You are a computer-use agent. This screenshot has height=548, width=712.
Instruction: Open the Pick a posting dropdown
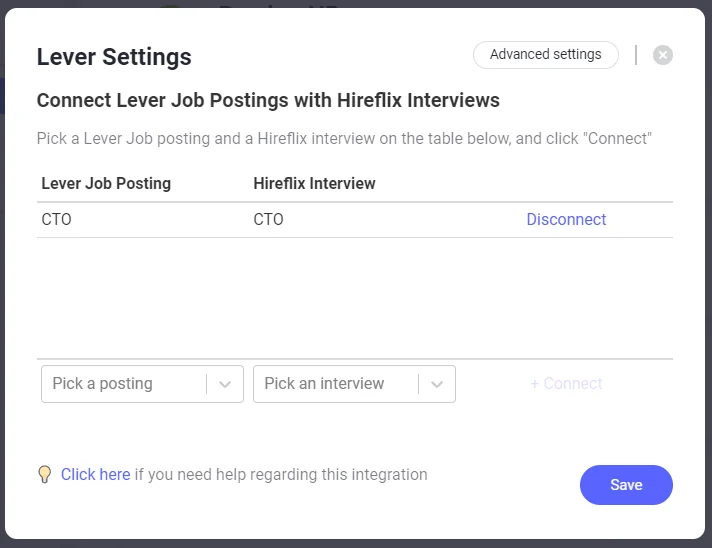tap(142, 384)
